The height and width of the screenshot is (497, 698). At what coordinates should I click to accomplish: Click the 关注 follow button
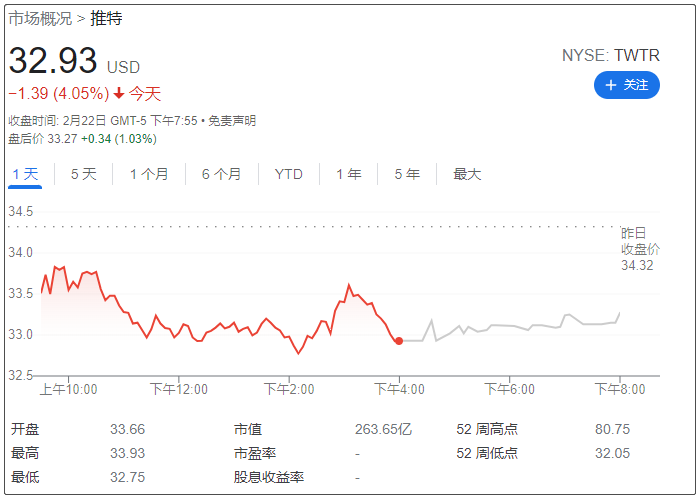coord(626,85)
